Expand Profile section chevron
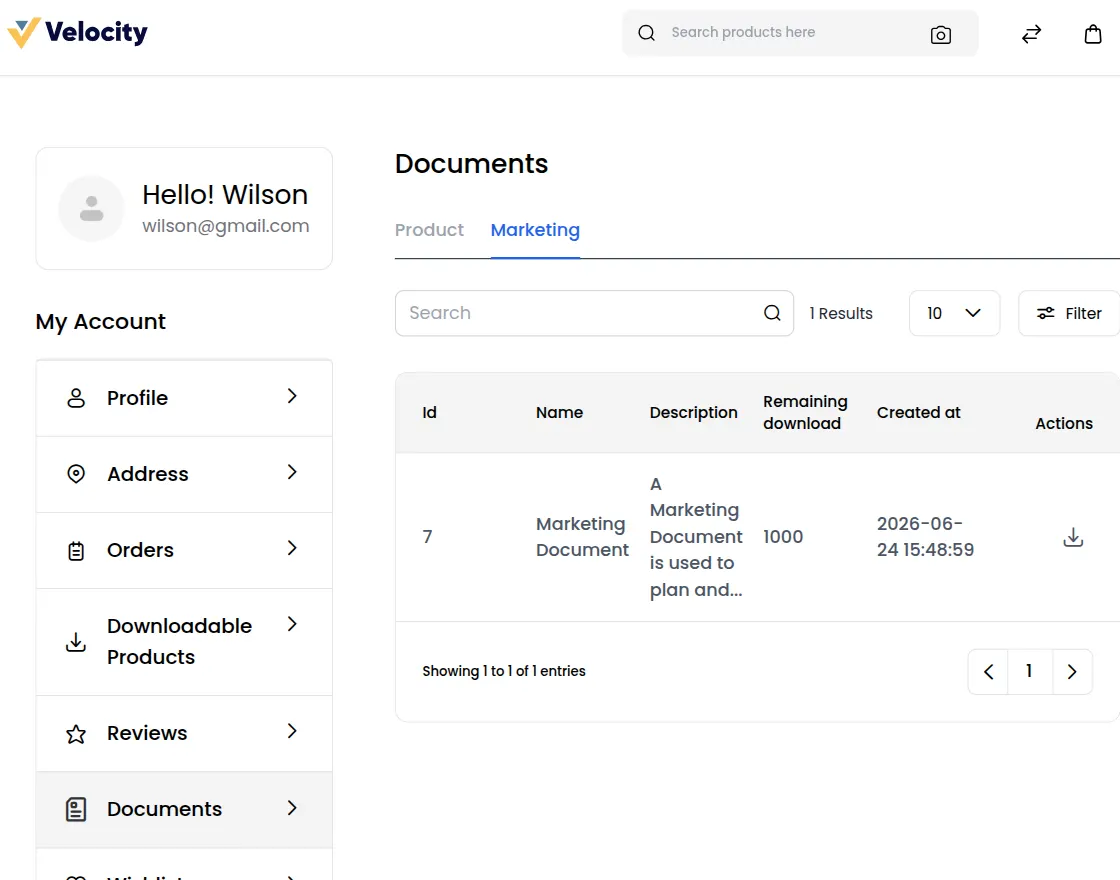The height and width of the screenshot is (880, 1120). (291, 396)
